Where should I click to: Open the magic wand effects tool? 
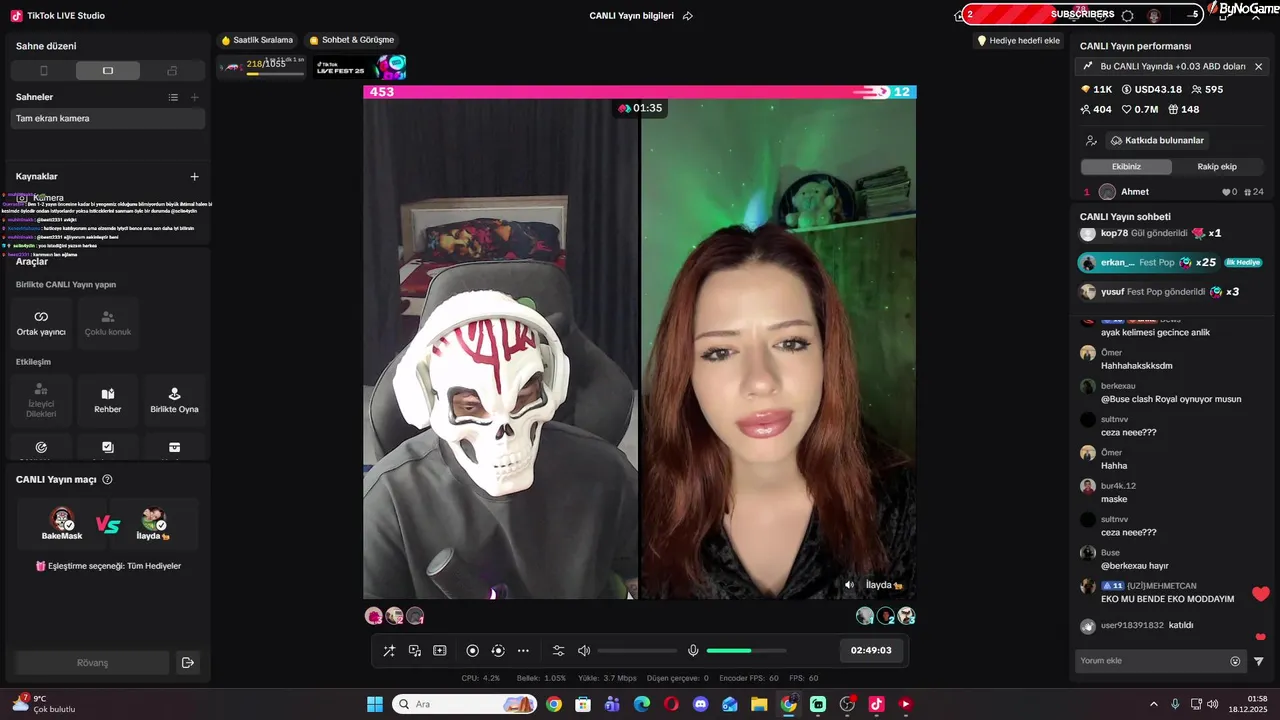389,650
